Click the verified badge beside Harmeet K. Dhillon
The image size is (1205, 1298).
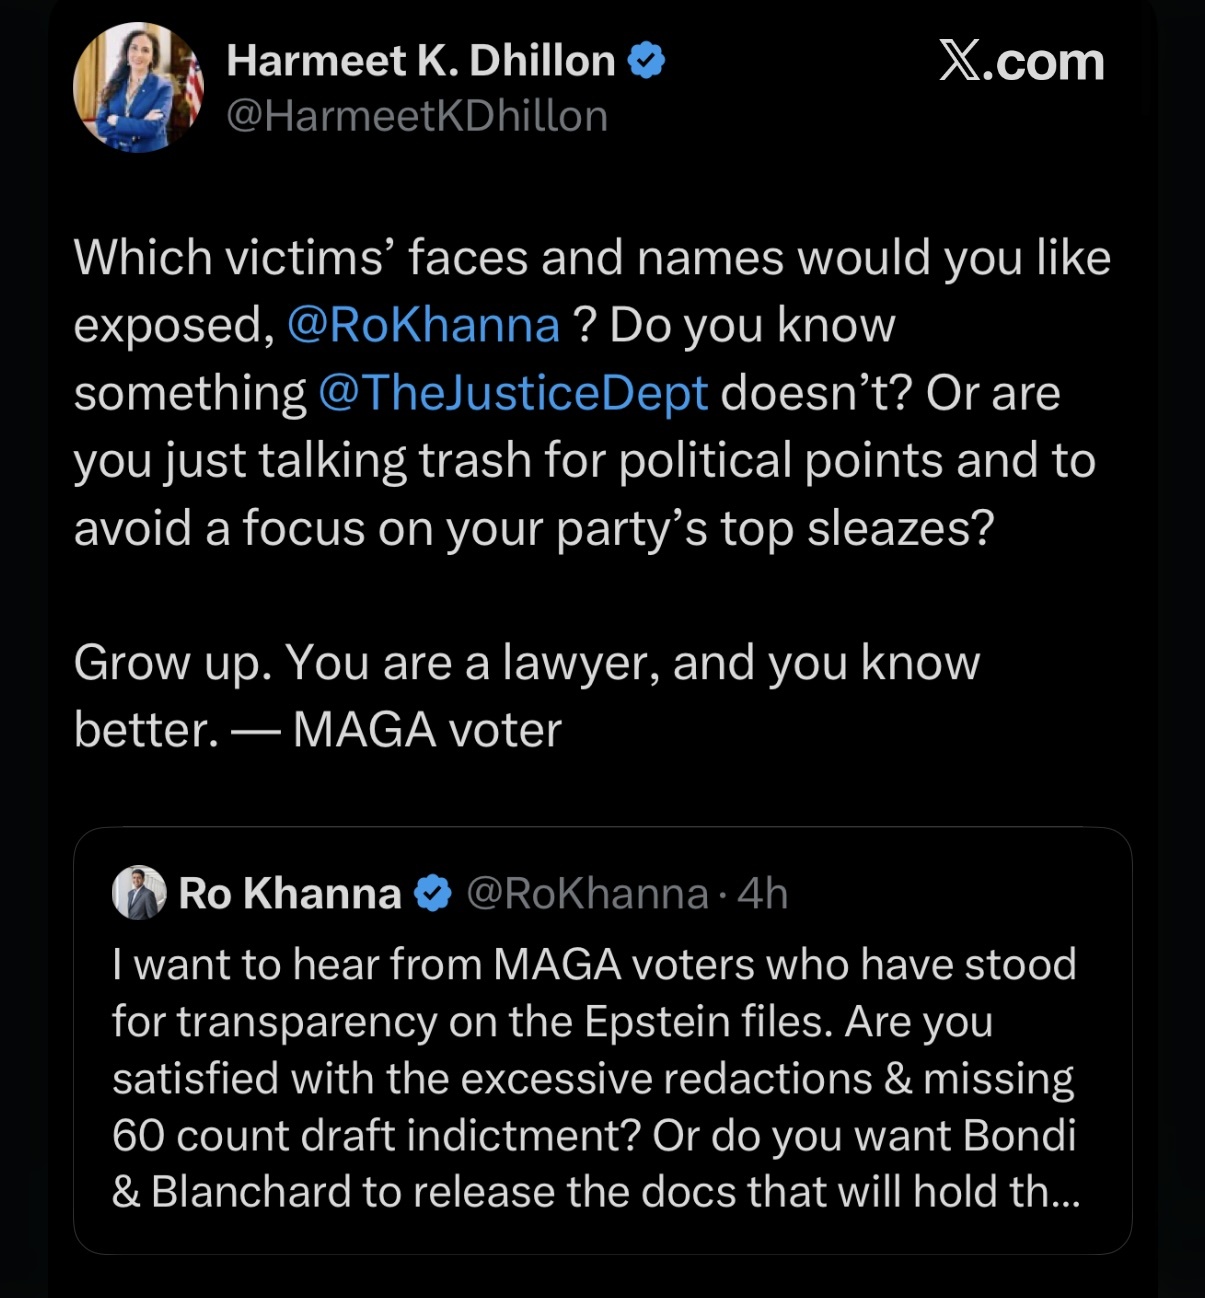click(x=647, y=61)
